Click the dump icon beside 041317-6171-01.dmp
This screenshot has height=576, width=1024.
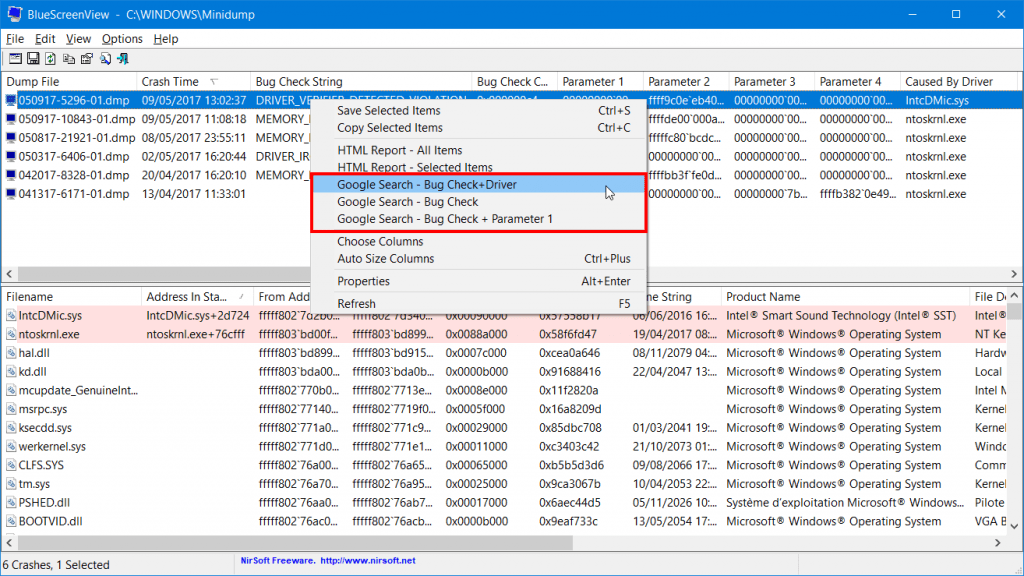pyautogui.click(x=11, y=194)
